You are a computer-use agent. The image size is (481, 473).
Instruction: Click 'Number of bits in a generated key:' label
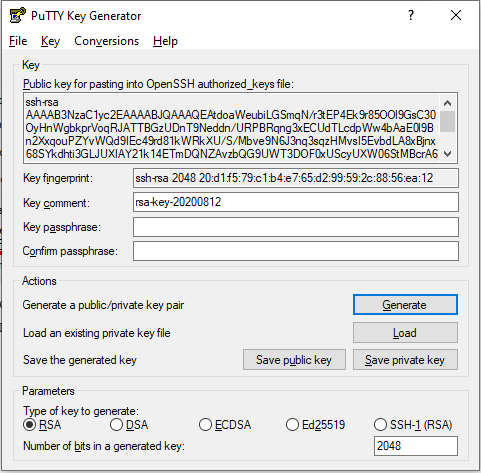point(104,446)
